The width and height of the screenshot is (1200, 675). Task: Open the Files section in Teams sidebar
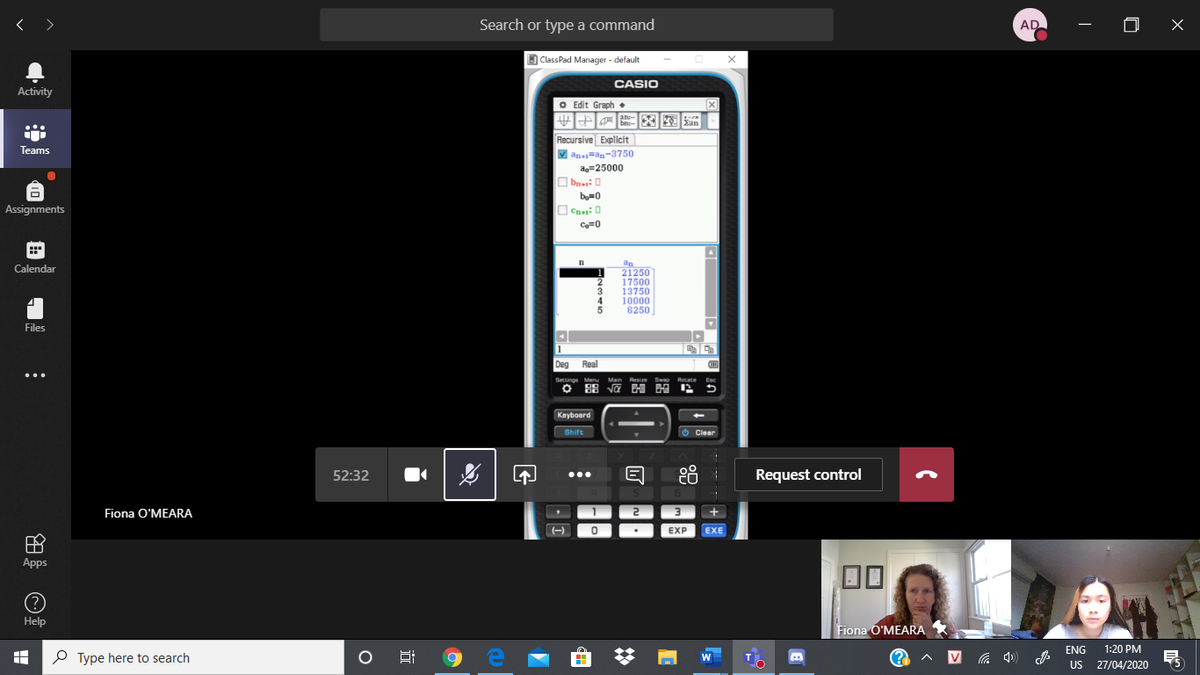coord(35,315)
